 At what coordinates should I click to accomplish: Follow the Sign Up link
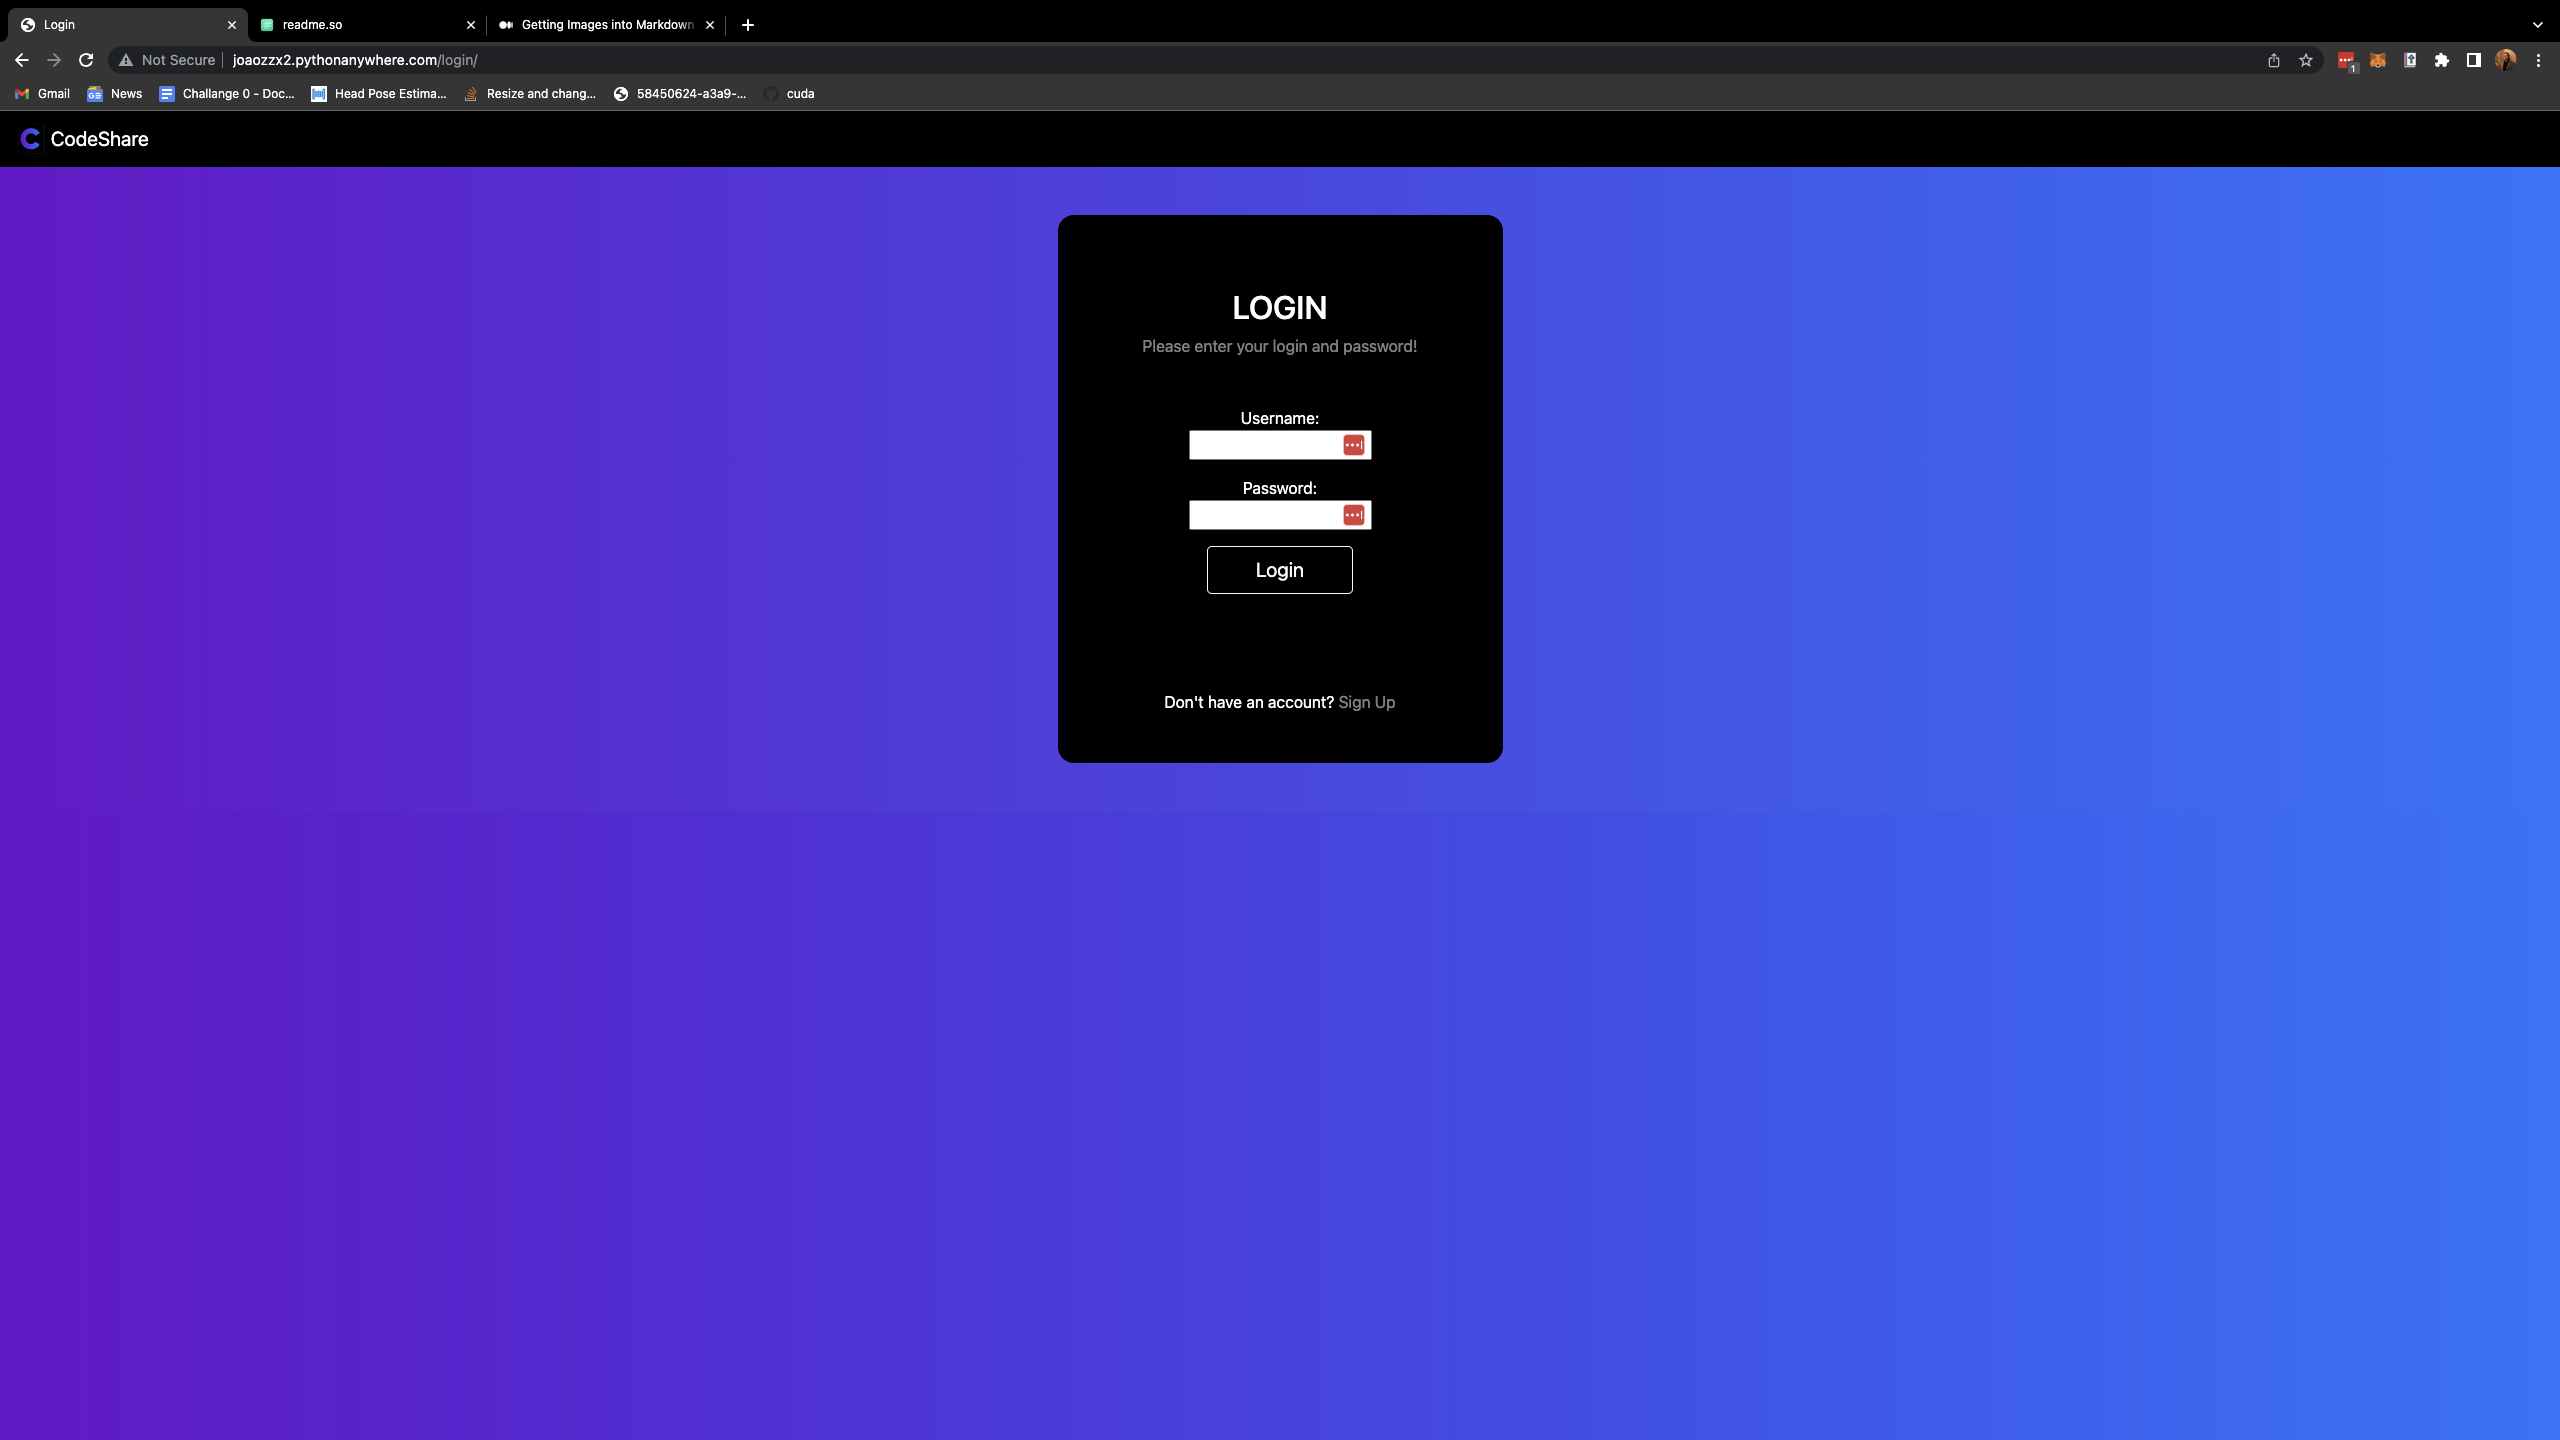1366,702
